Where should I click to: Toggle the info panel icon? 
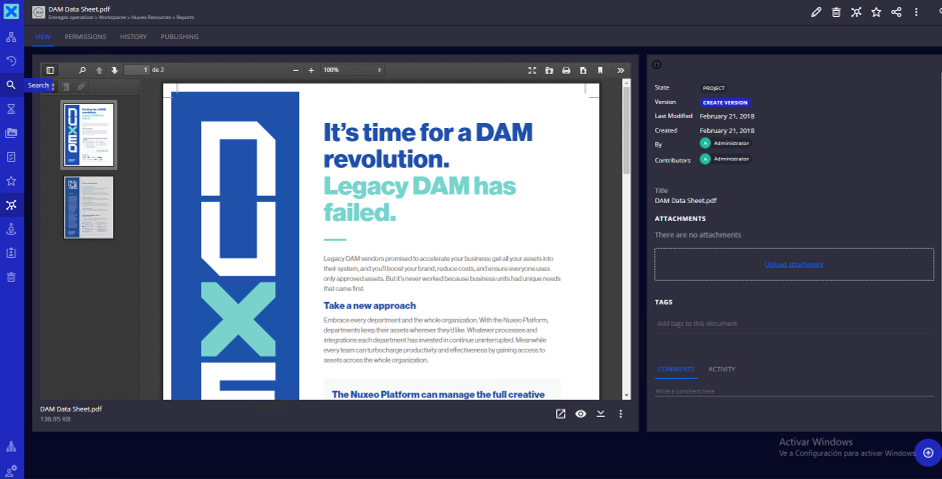click(x=657, y=65)
